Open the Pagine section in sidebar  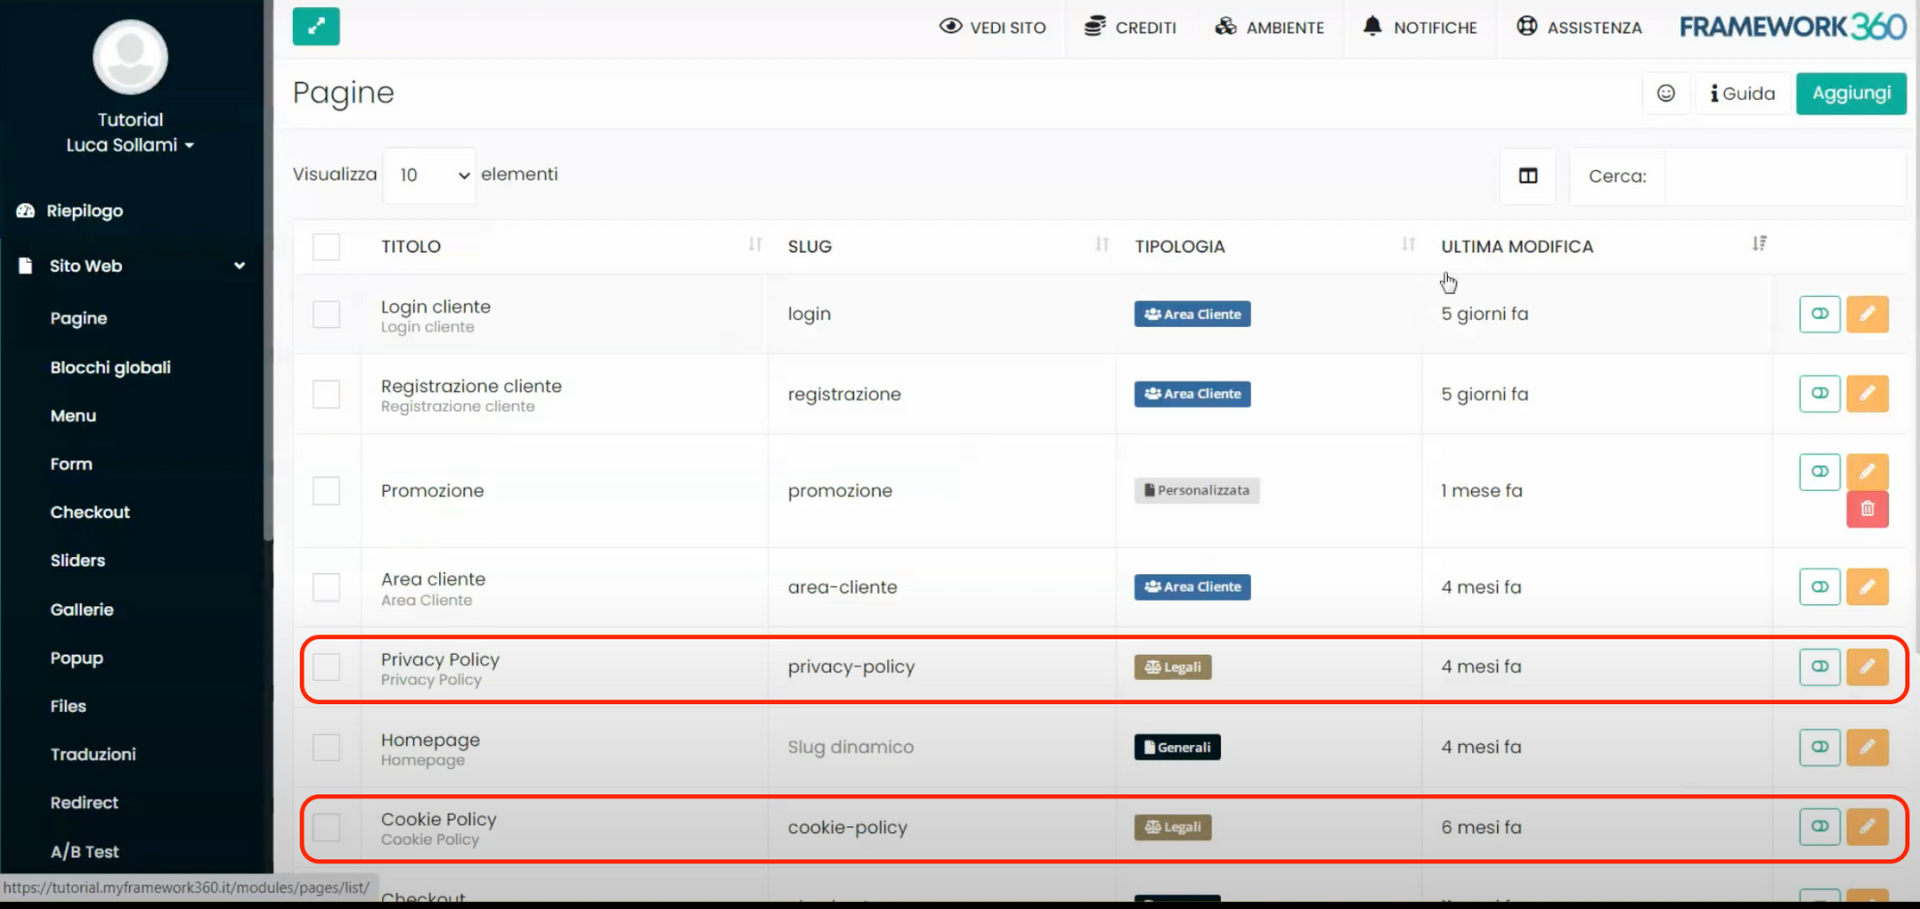click(79, 318)
